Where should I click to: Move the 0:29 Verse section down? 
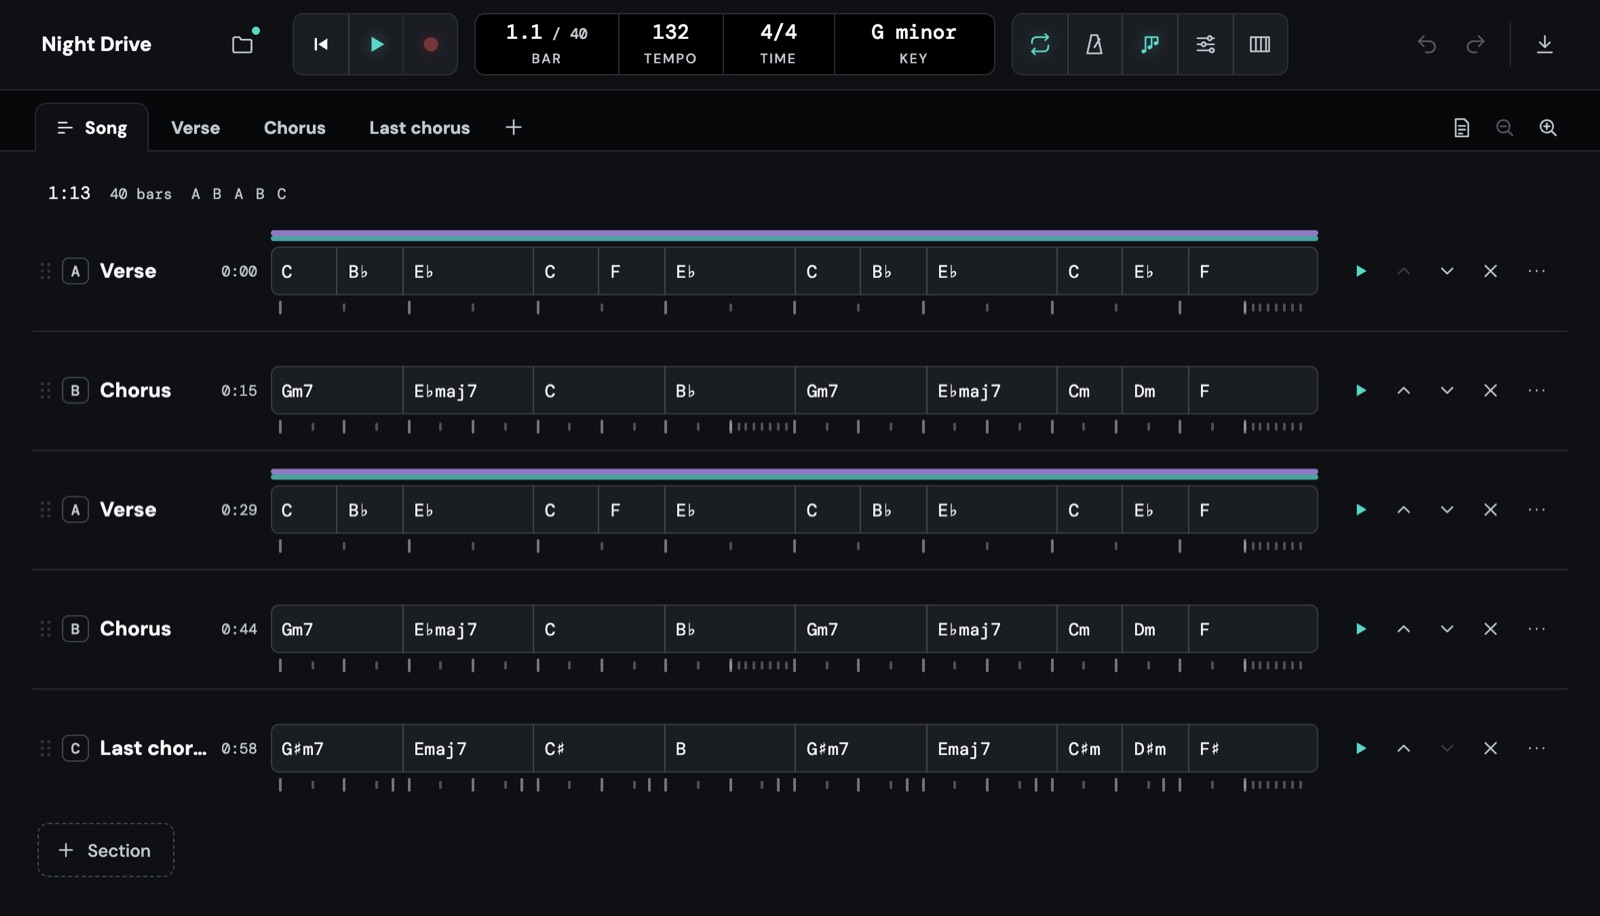pos(1447,510)
